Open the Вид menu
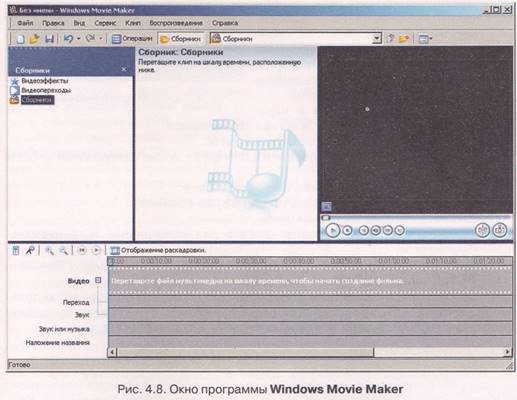The width and height of the screenshot is (517, 400). [79, 23]
